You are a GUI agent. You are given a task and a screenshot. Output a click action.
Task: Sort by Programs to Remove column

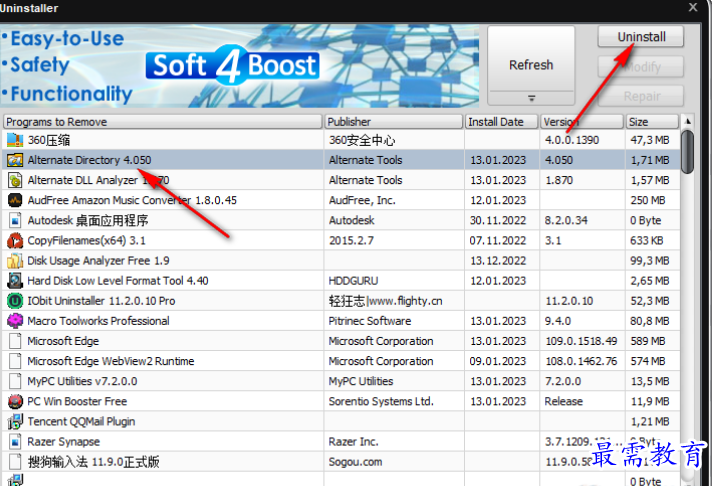pyautogui.click(x=163, y=122)
